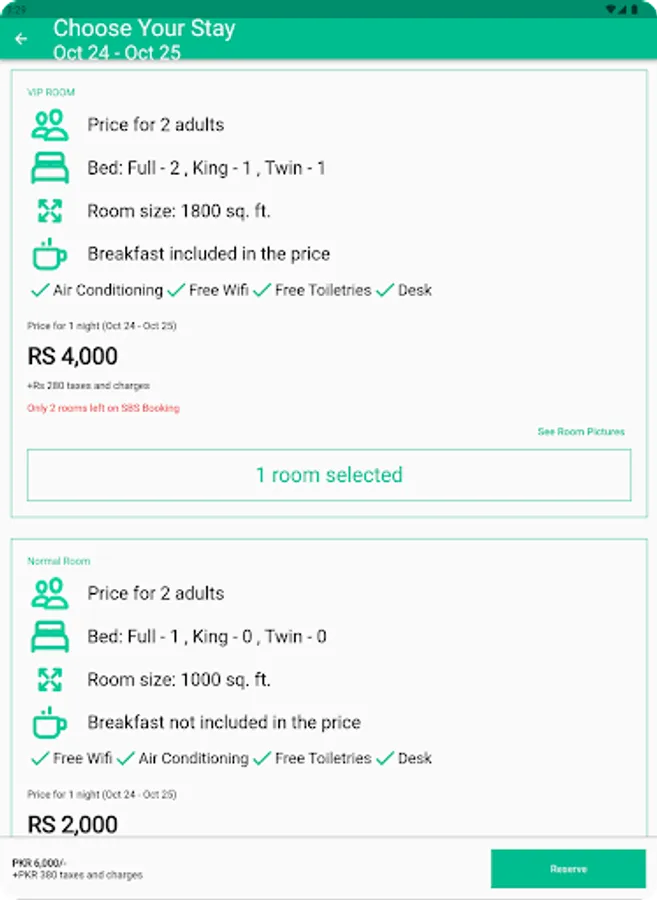Click the VIP Room Air Conditioning checkmark
The height and width of the screenshot is (900, 657).
coord(40,290)
